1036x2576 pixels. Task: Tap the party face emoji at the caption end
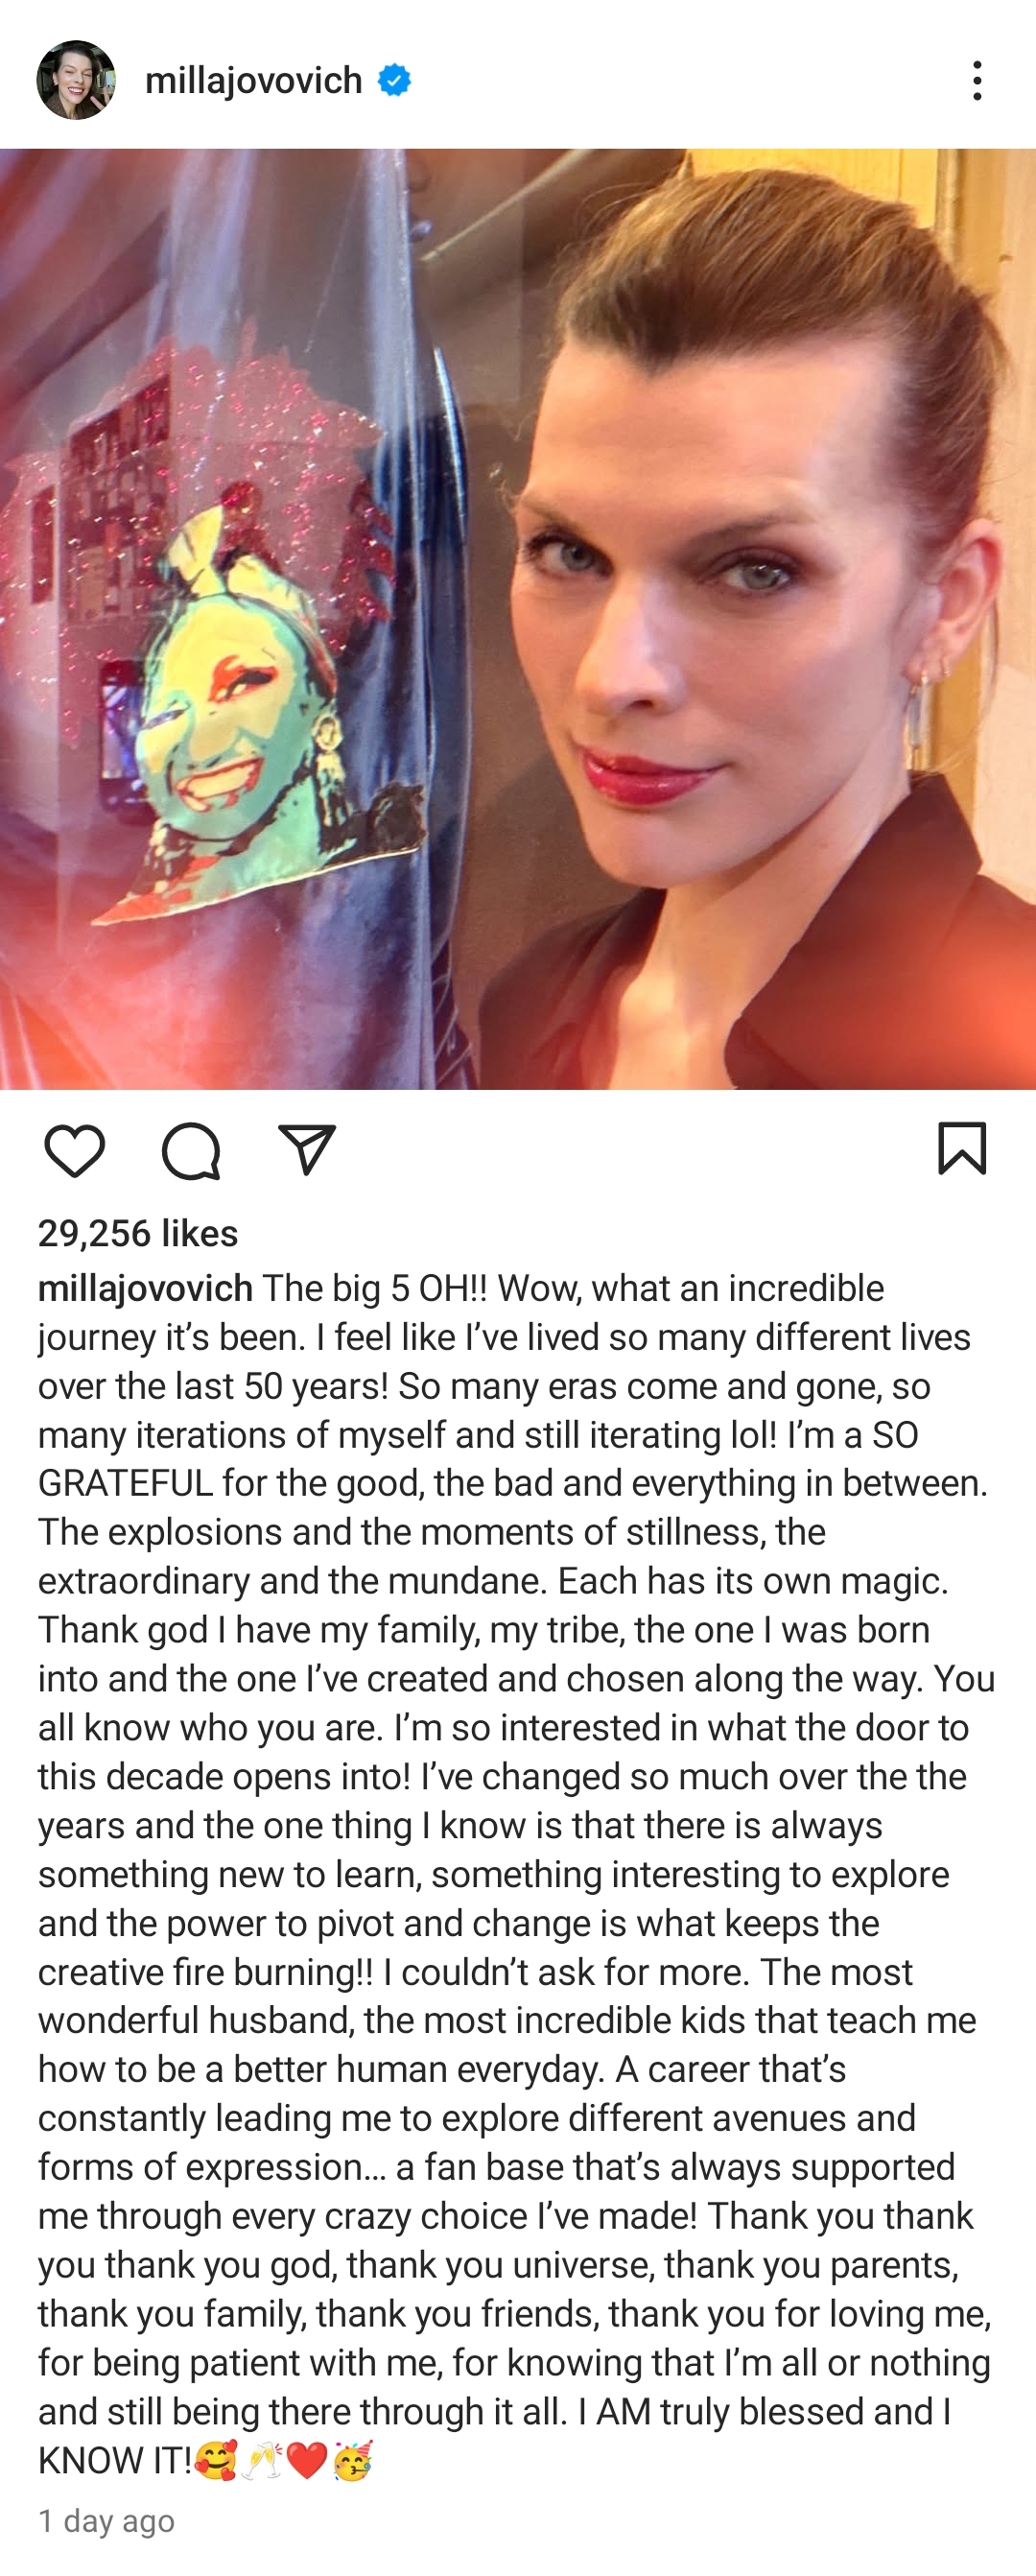[x=352, y=2460]
